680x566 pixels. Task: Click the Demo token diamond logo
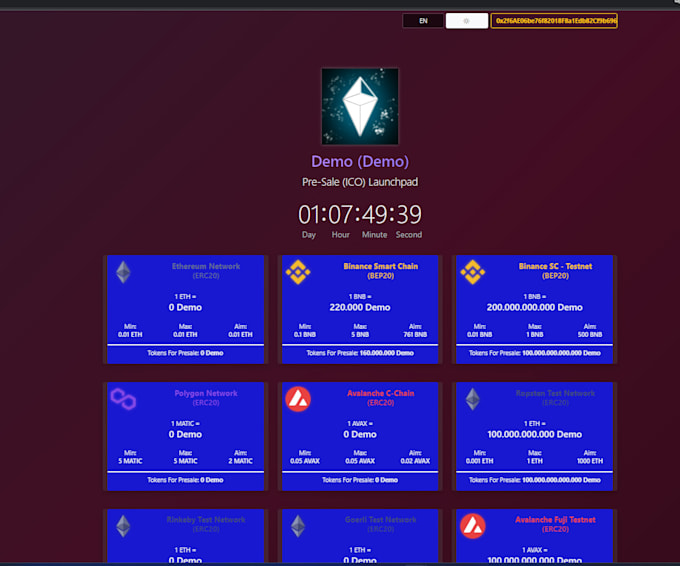pos(360,106)
